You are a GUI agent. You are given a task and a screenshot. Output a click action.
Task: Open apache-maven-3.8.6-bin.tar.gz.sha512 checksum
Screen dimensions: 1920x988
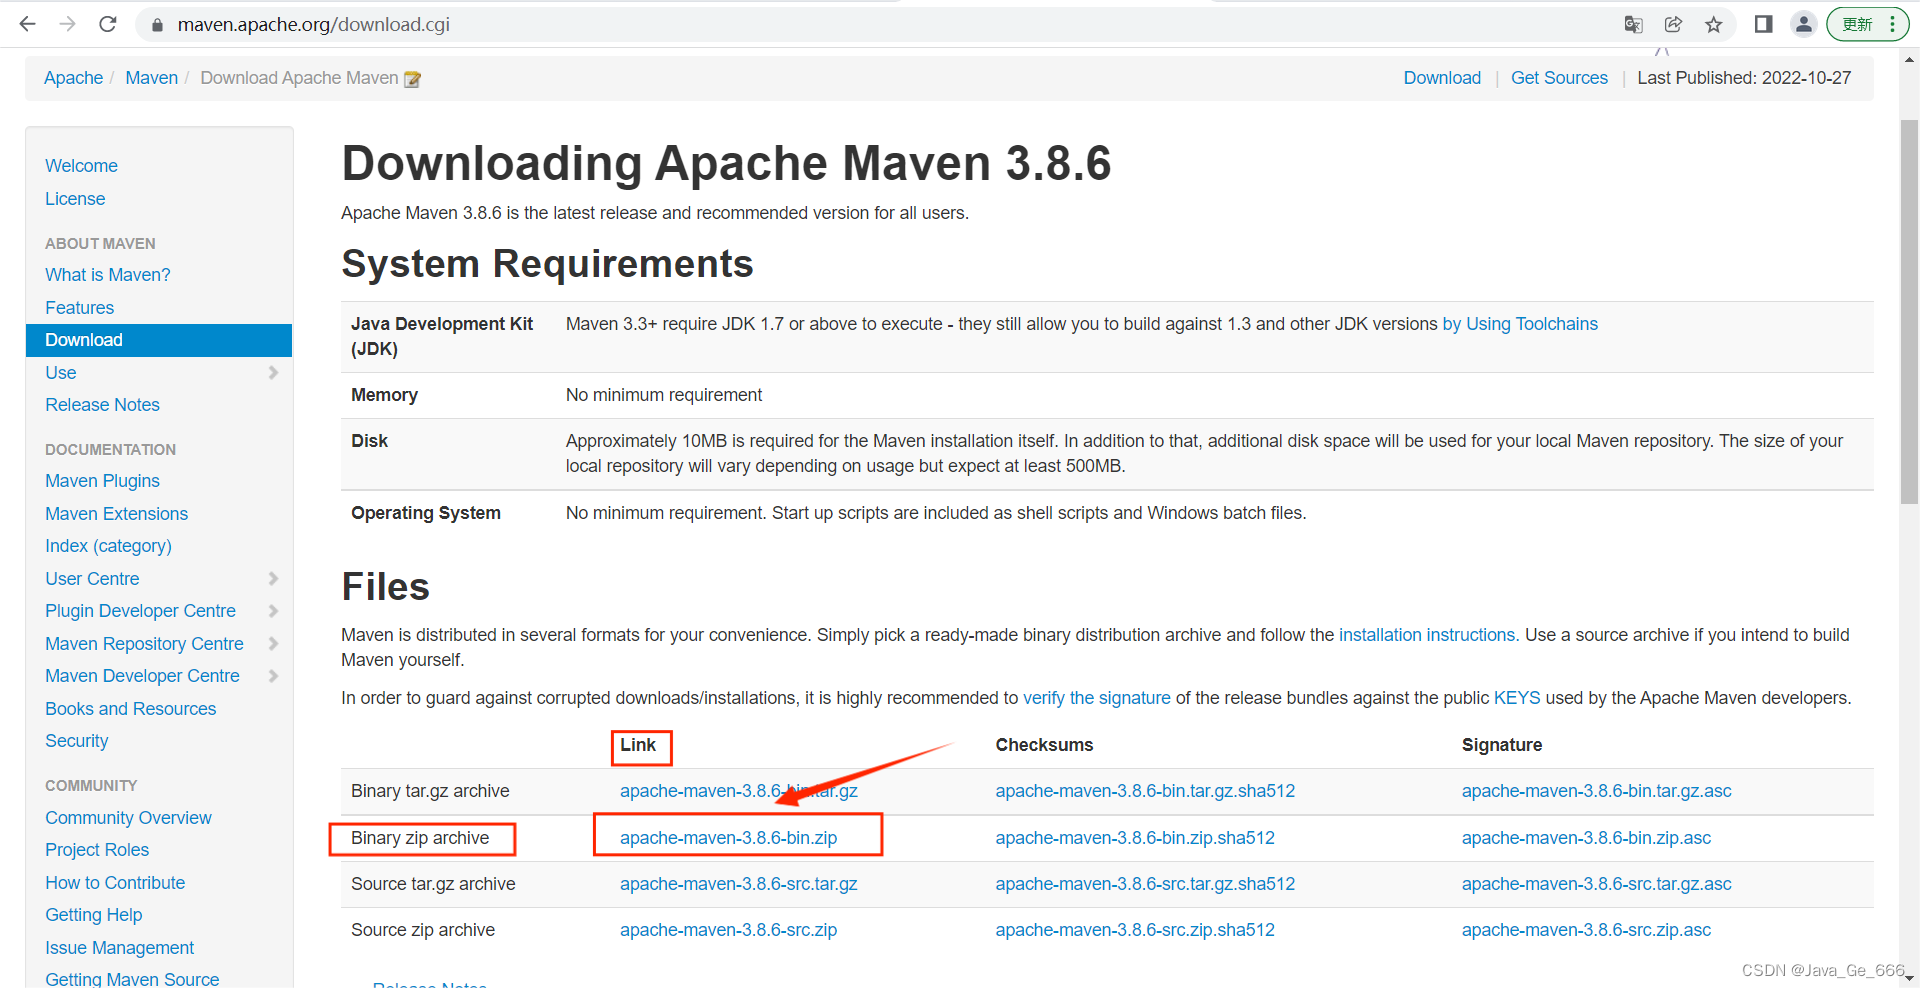[x=1145, y=791]
